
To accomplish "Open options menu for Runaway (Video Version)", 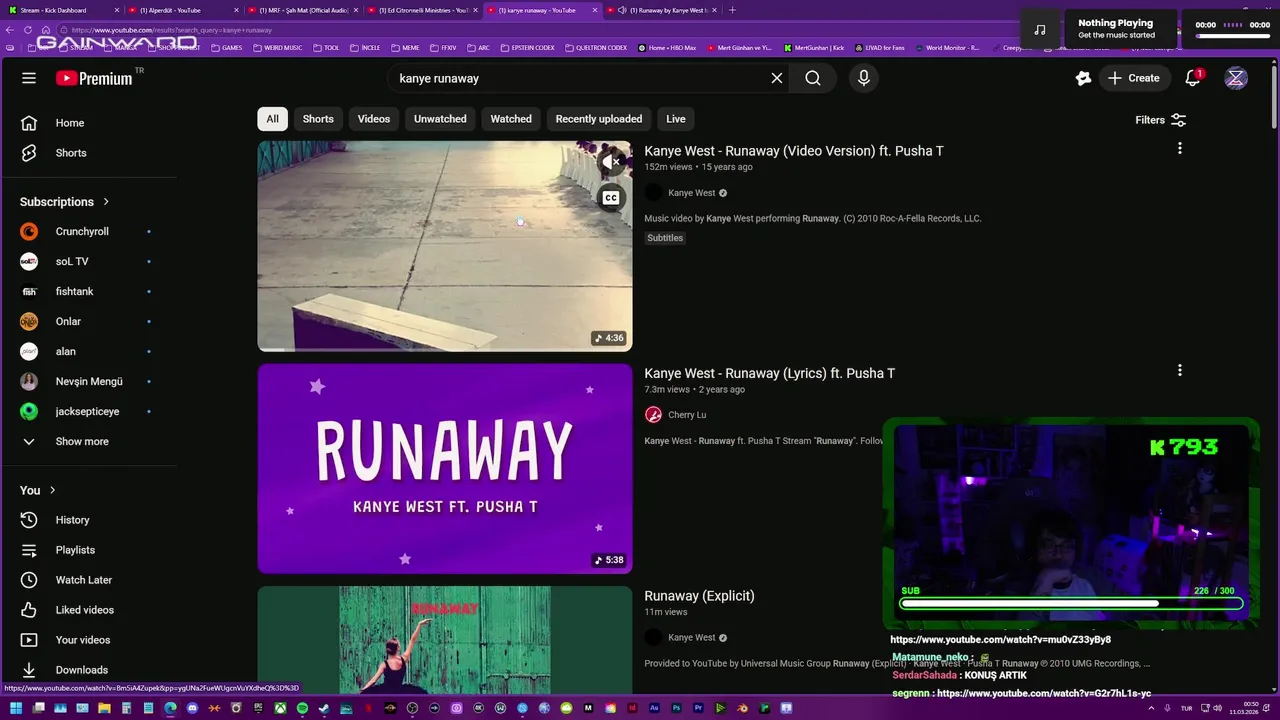I will pos(1180,148).
